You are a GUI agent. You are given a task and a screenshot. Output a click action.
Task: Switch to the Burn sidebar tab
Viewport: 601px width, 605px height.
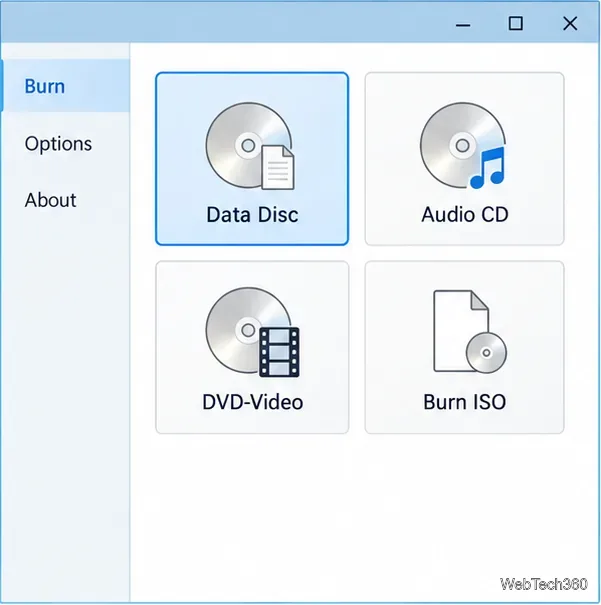click(66, 86)
